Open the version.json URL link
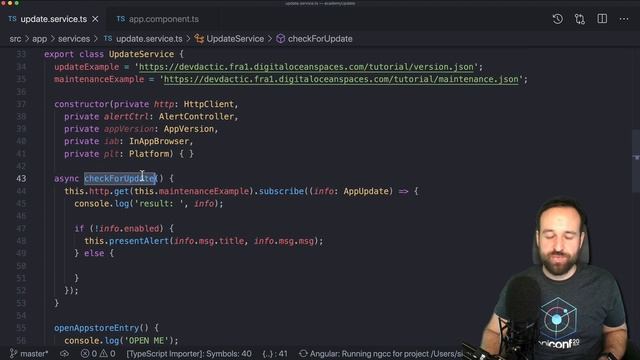The height and width of the screenshot is (360, 640). click(306, 67)
